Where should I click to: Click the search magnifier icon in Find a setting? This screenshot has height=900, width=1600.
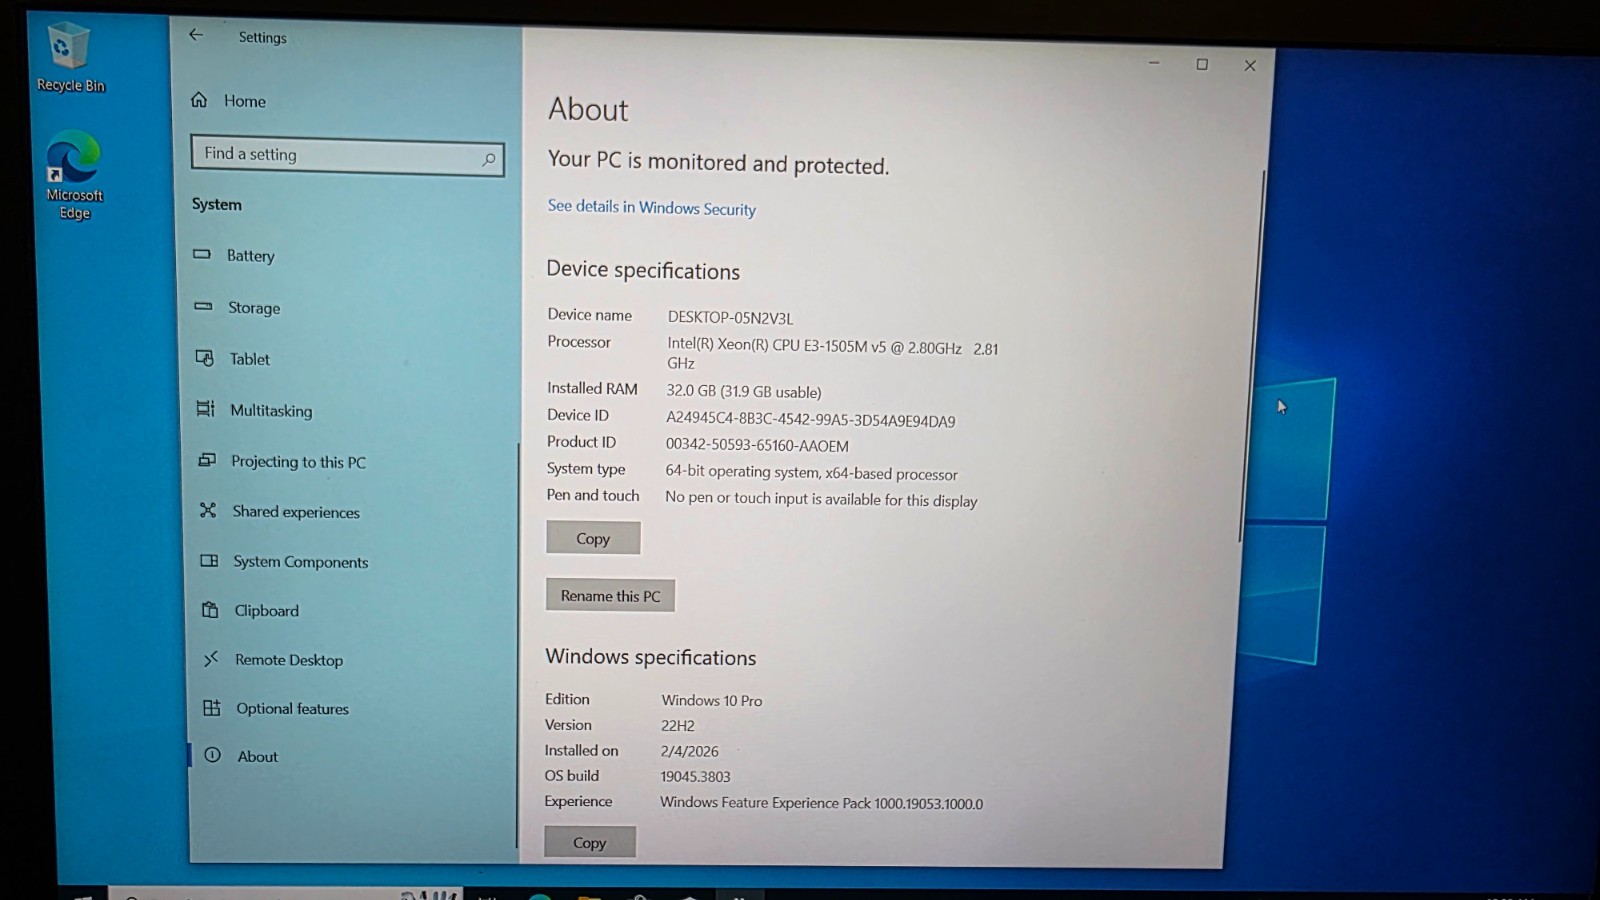[x=488, y=159]
